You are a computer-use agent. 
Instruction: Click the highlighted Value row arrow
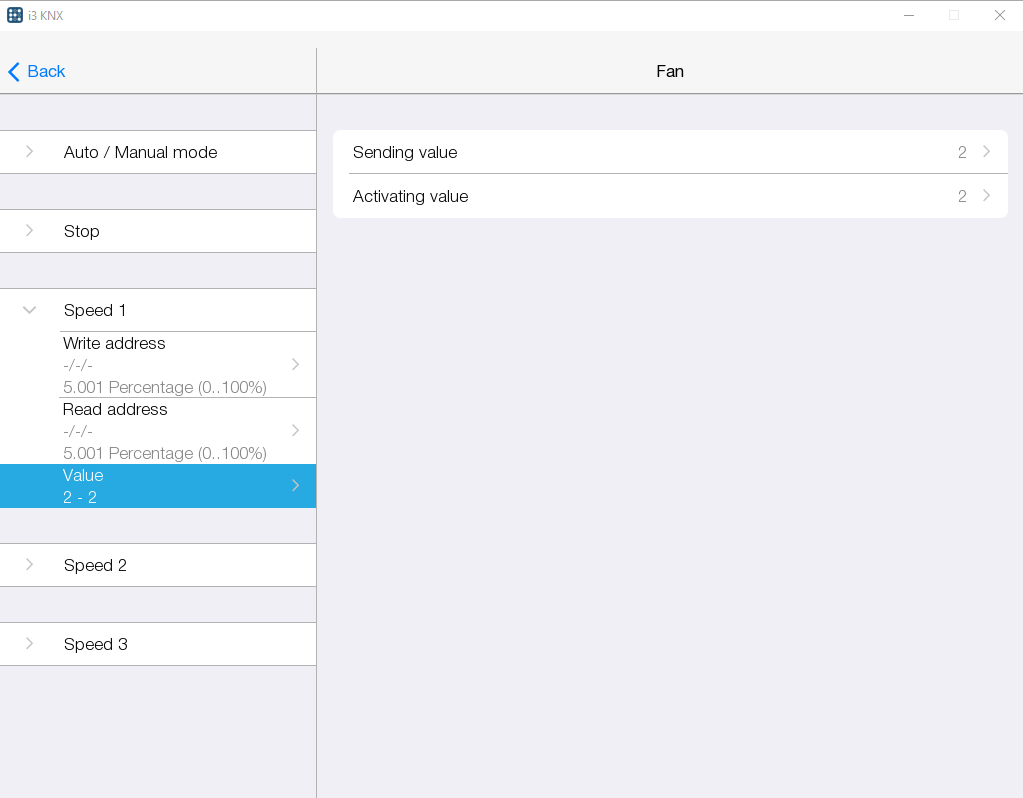click(295, 486)
